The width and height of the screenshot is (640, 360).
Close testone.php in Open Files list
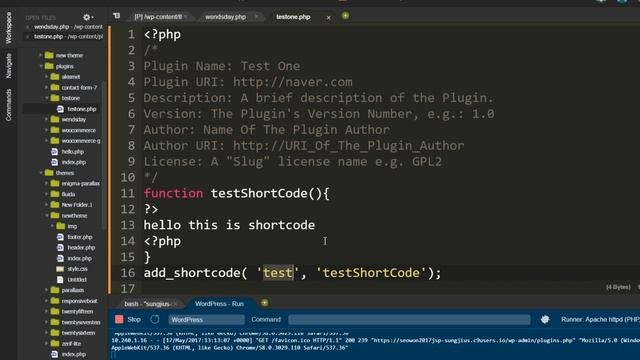coord(27,37)
